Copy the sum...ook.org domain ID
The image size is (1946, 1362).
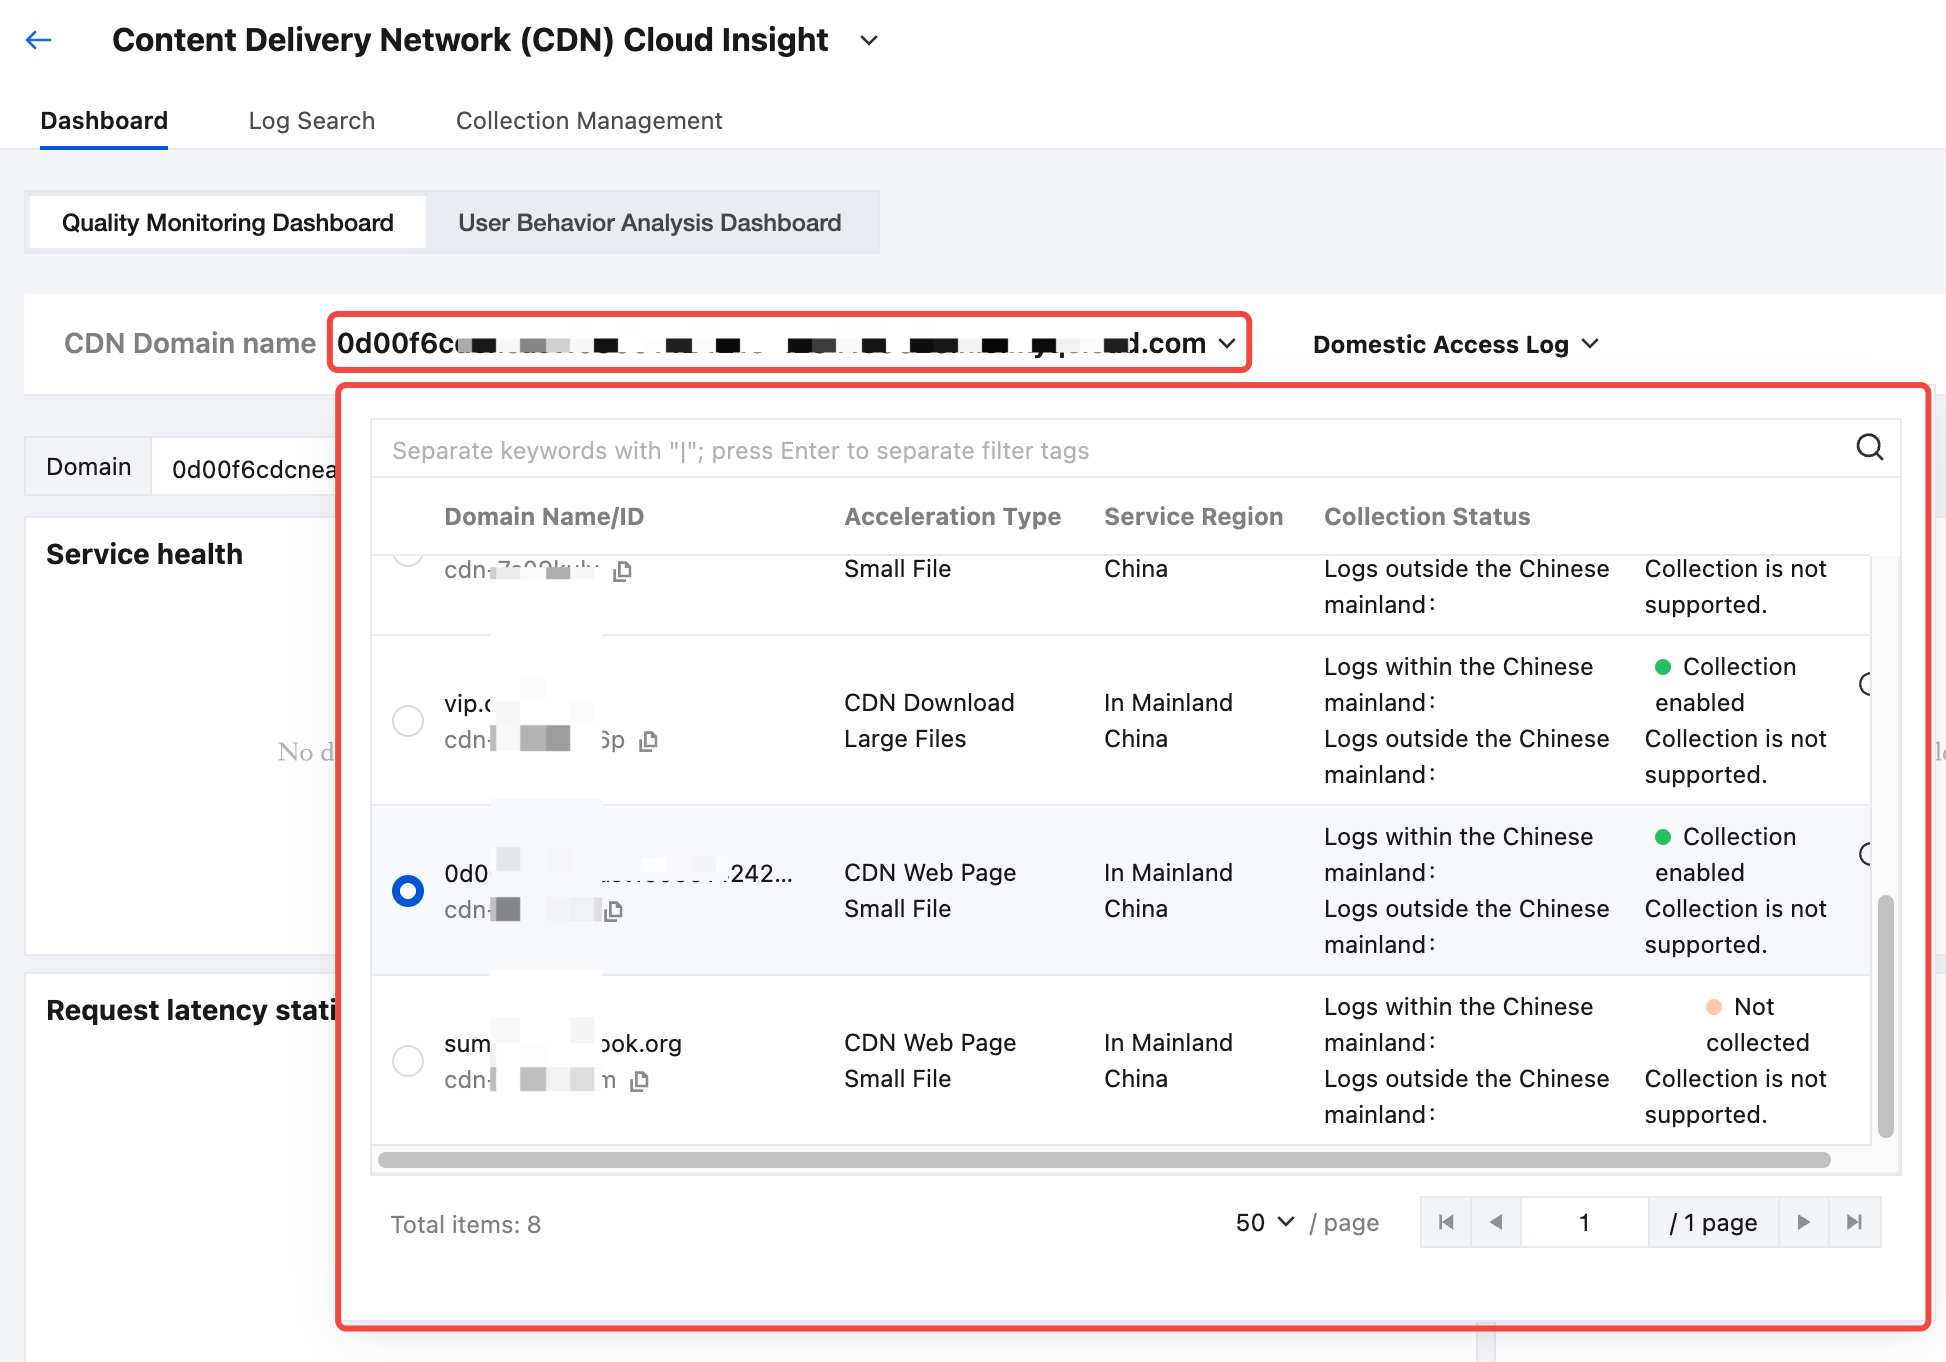[x=640, y=1081]
